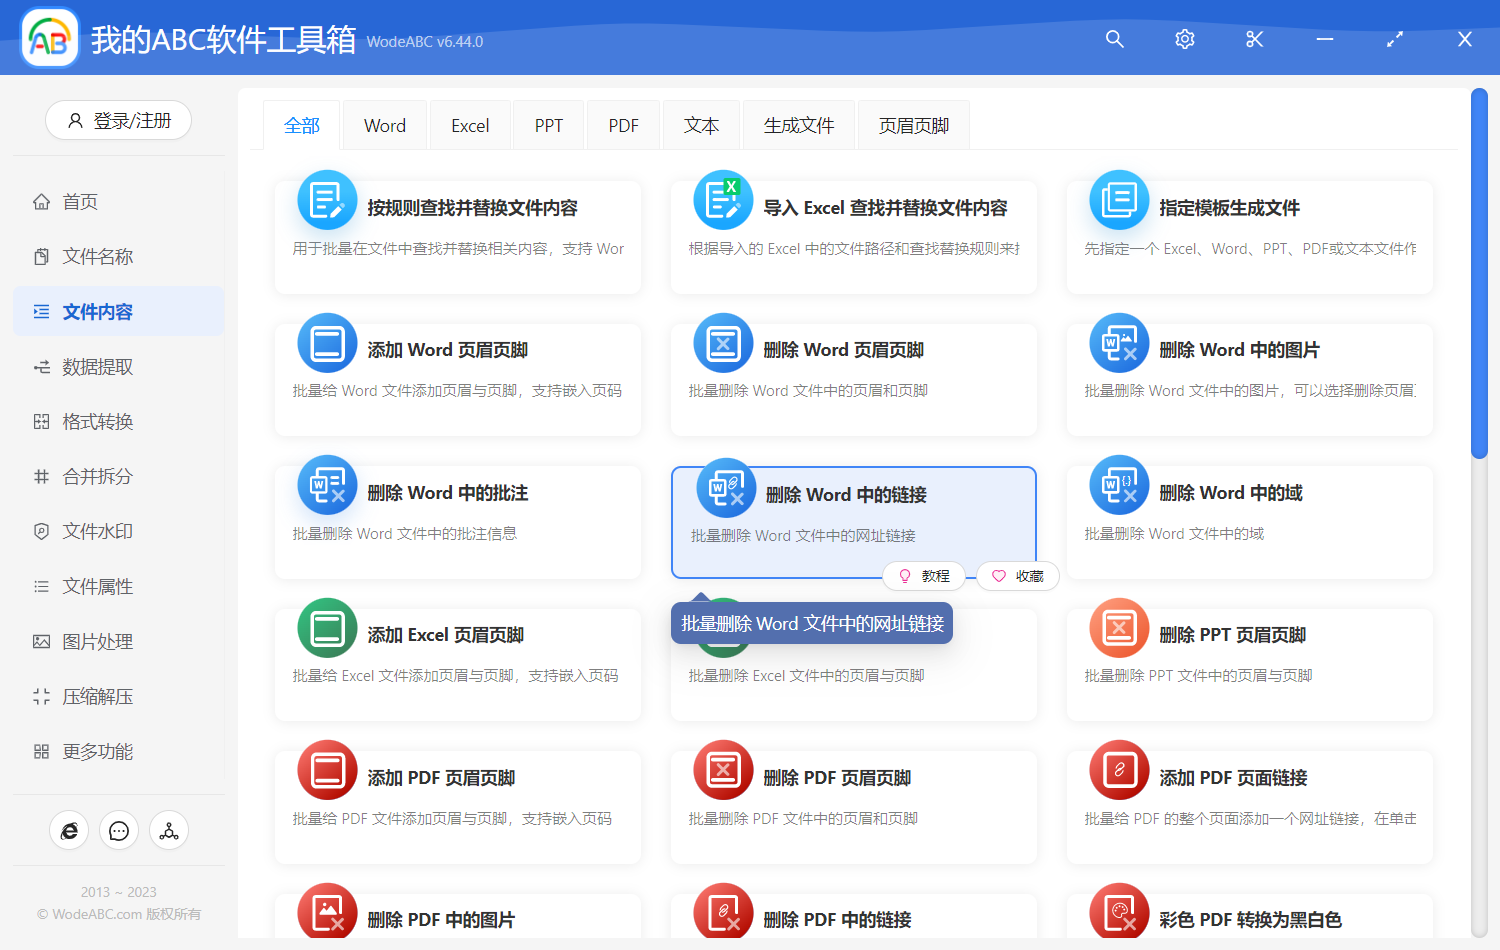Image resolution: width=1500 pixels, height=950 pixels.
Task: Select the 删除 Word 中的域 tool icon
Action: (x=1118, y=484)
